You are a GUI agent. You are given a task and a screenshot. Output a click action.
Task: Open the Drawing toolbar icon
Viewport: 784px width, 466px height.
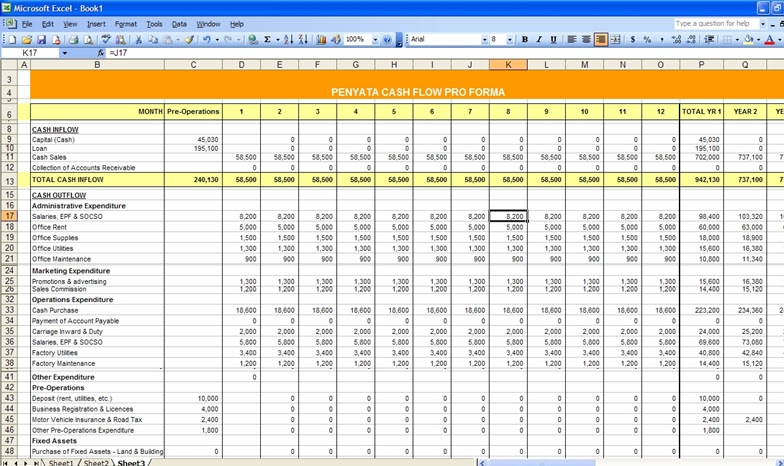[x=336, y=40]
